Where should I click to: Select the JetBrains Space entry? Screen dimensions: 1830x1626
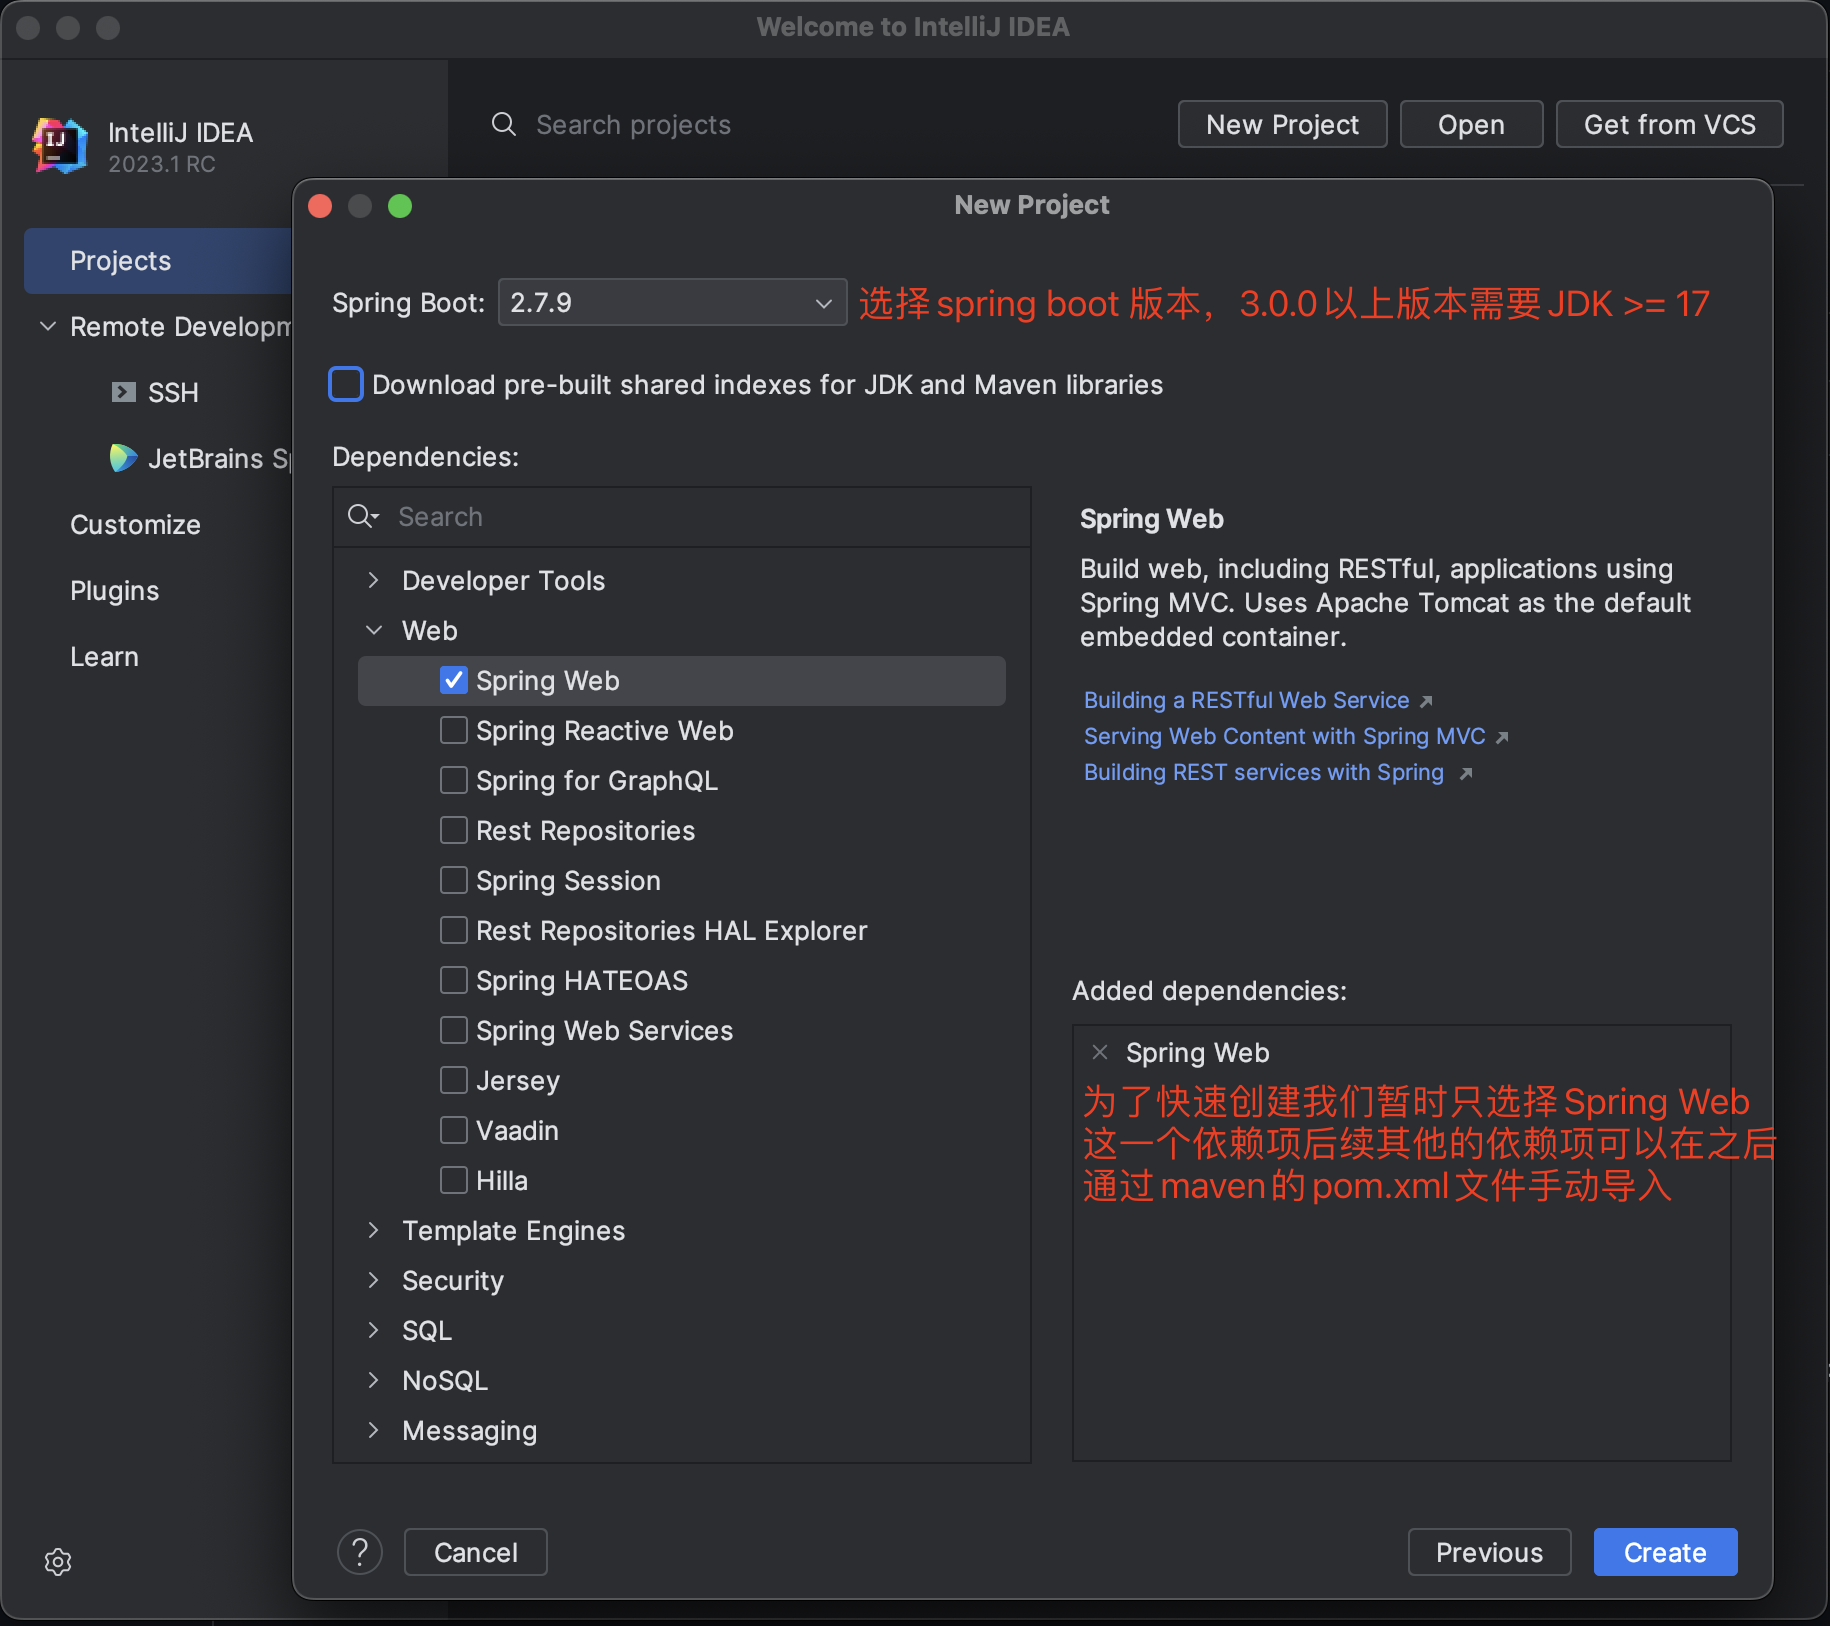point(219,459)
